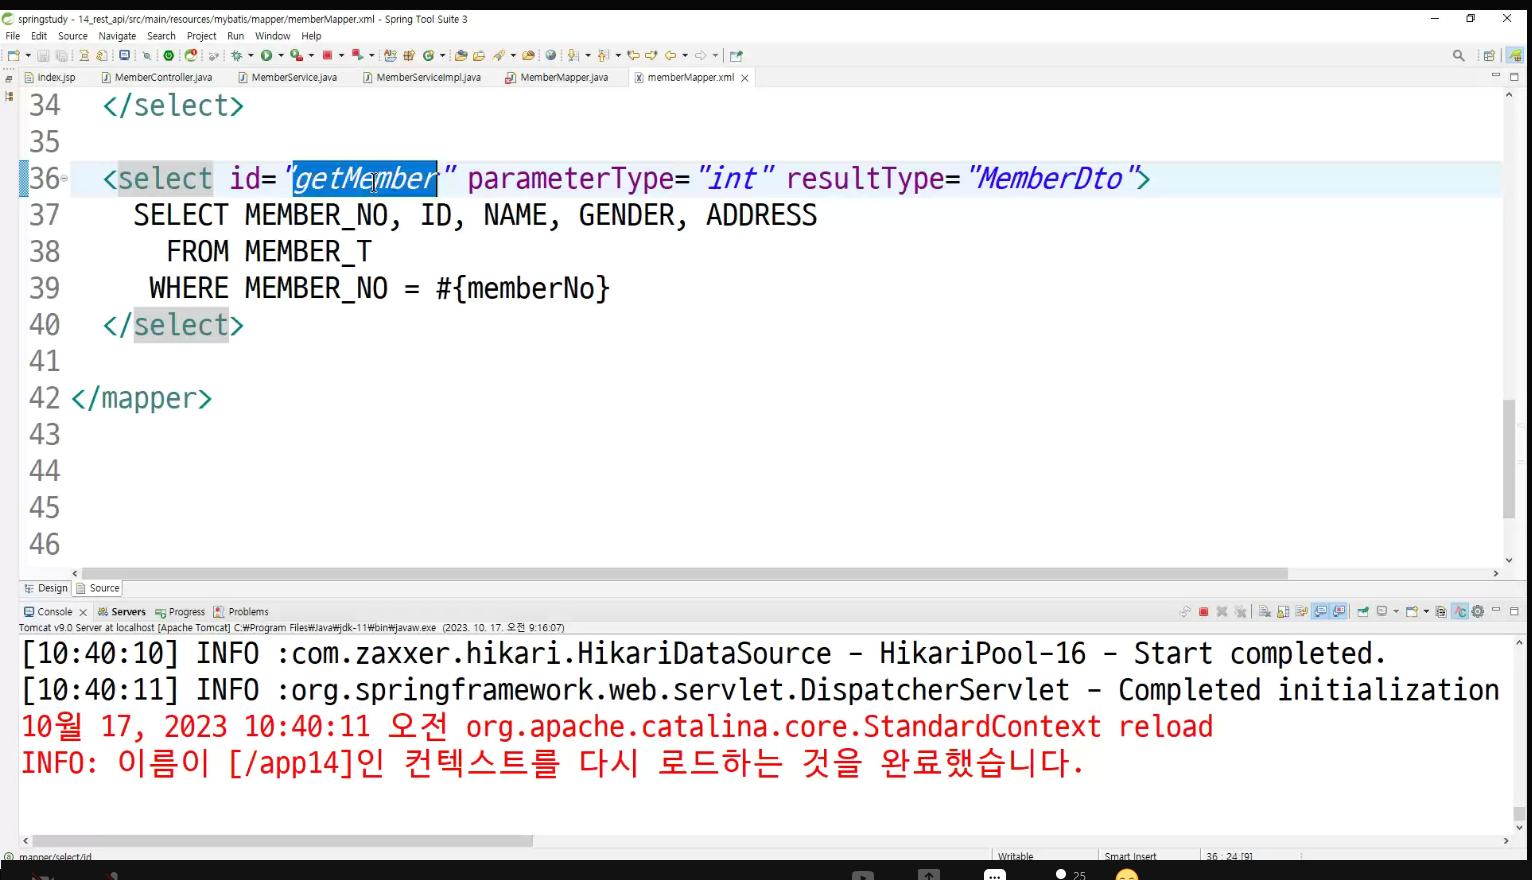Open the Run menu
The width and height of the screenshot is (1532, 880).
pyautogui.click(x=236, y=36)
